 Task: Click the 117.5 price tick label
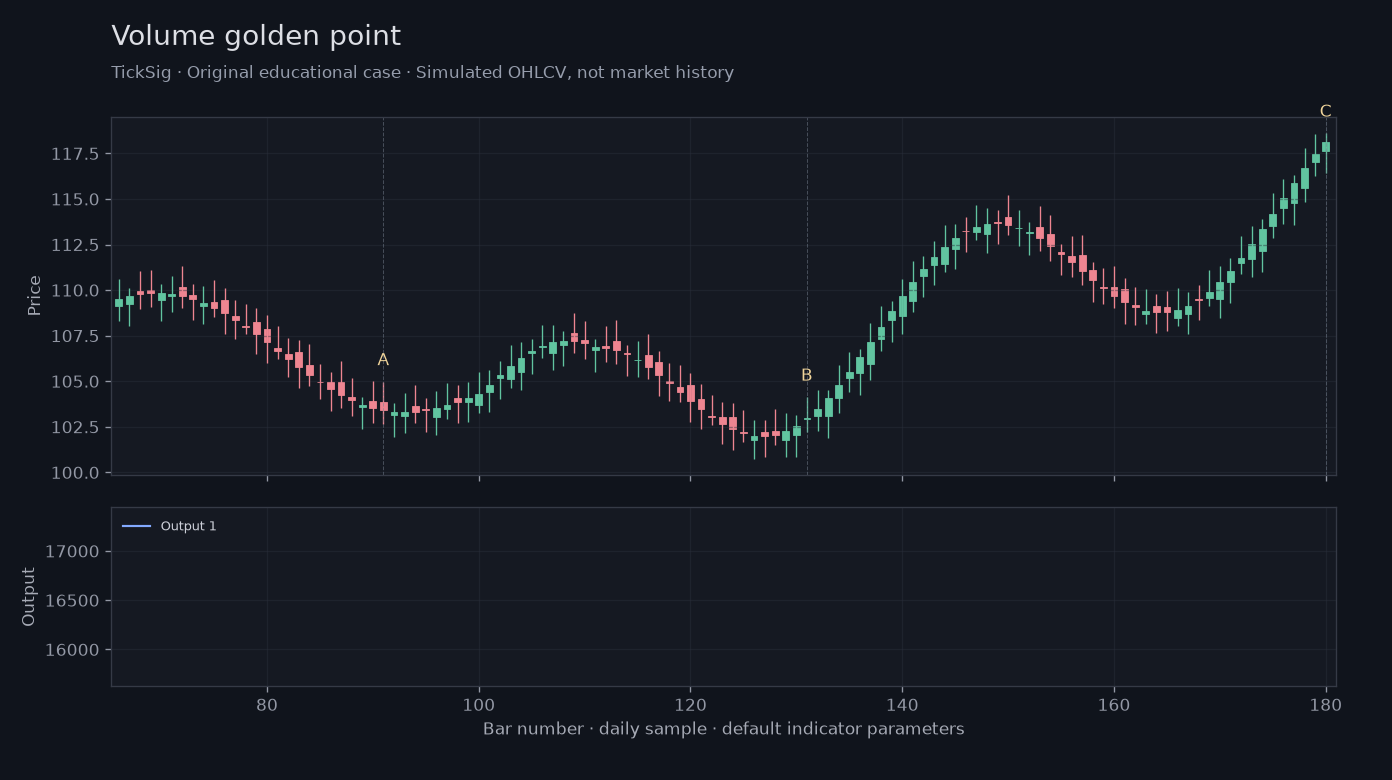click(x=75, y=154)
